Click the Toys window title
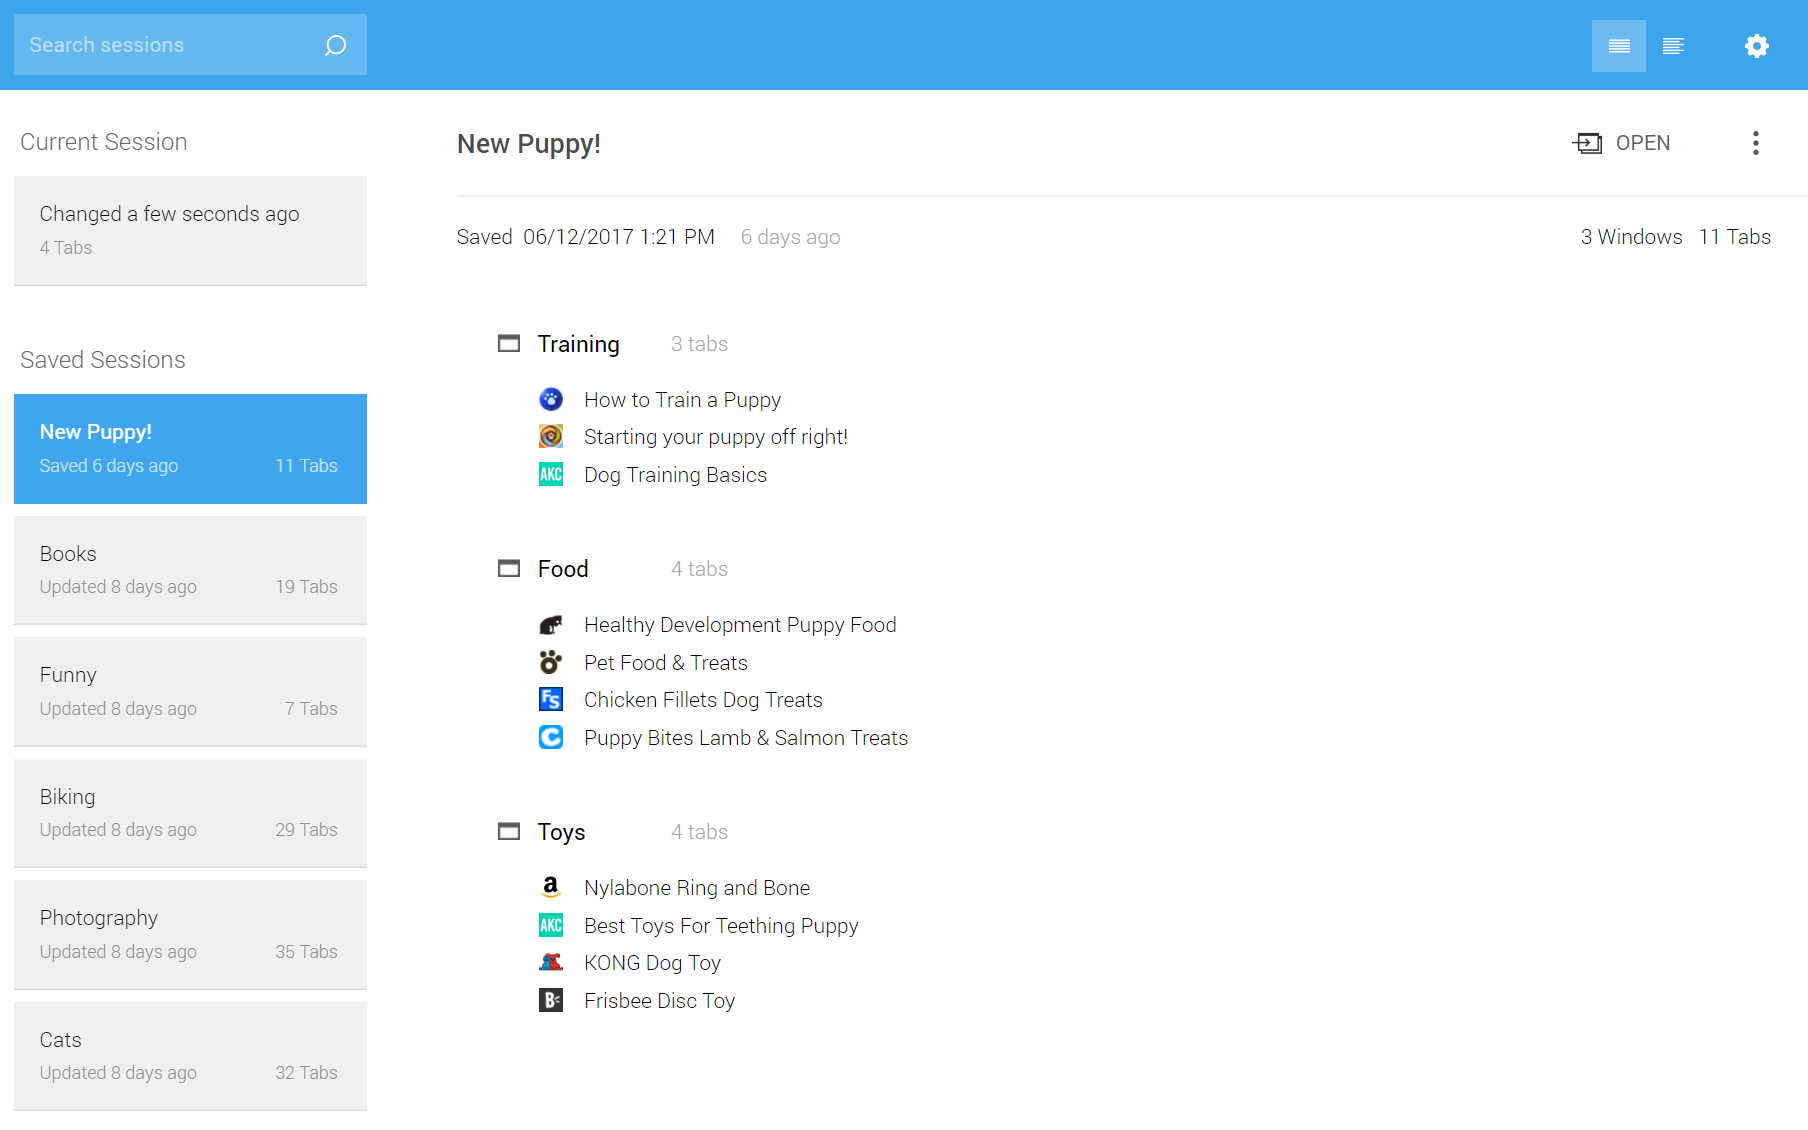Viewport: 1808px width, 1130px height. [562, 832]
